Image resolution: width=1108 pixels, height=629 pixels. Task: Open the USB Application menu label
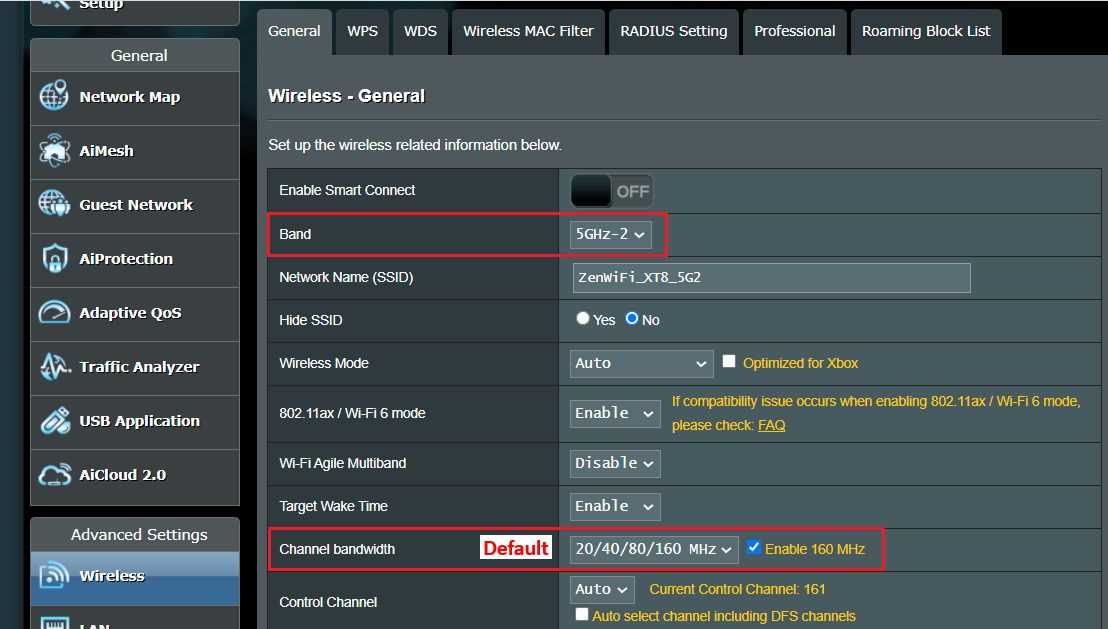coord(140,421)
